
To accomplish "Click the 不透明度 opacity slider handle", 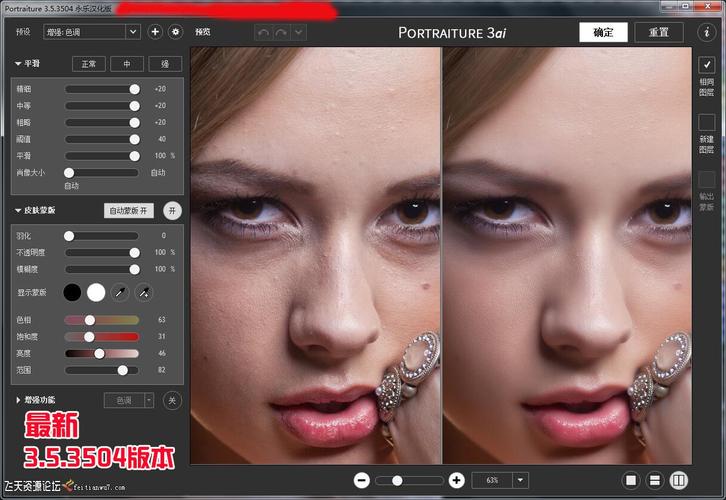I will [134, 253].
